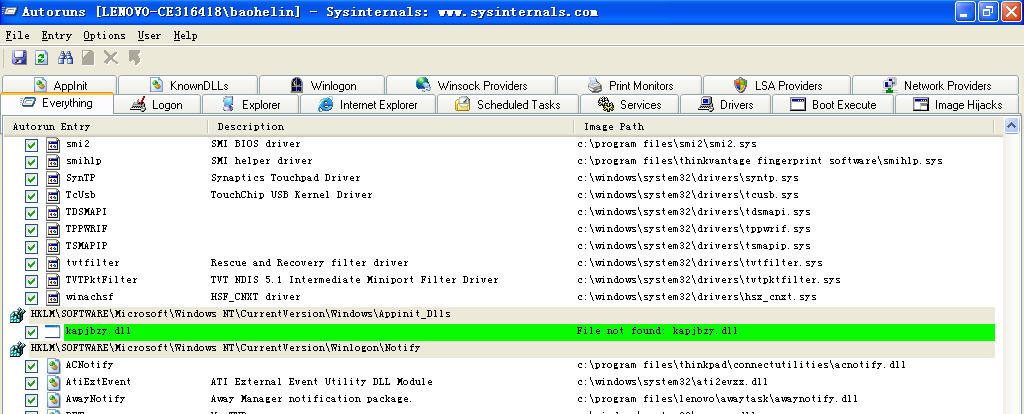Open the Image Hijacks tab
Screen dimensions: 1024x414
coord(957,104)
